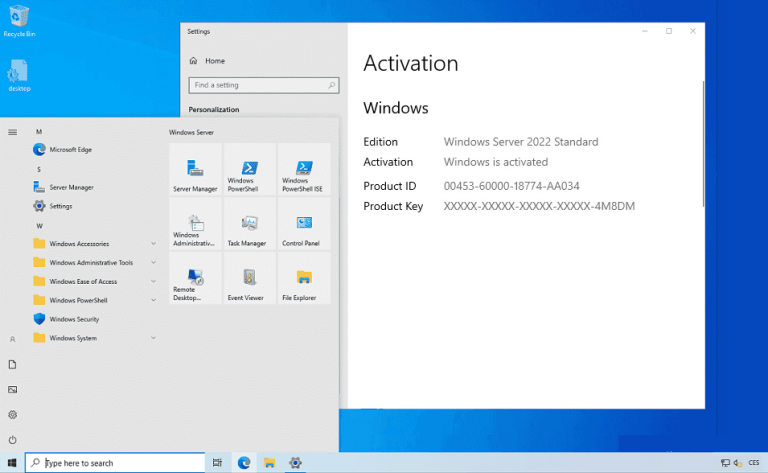768x473 pixels.
Task: Click the CES input language indicator
Action: (x=754, y=463)
